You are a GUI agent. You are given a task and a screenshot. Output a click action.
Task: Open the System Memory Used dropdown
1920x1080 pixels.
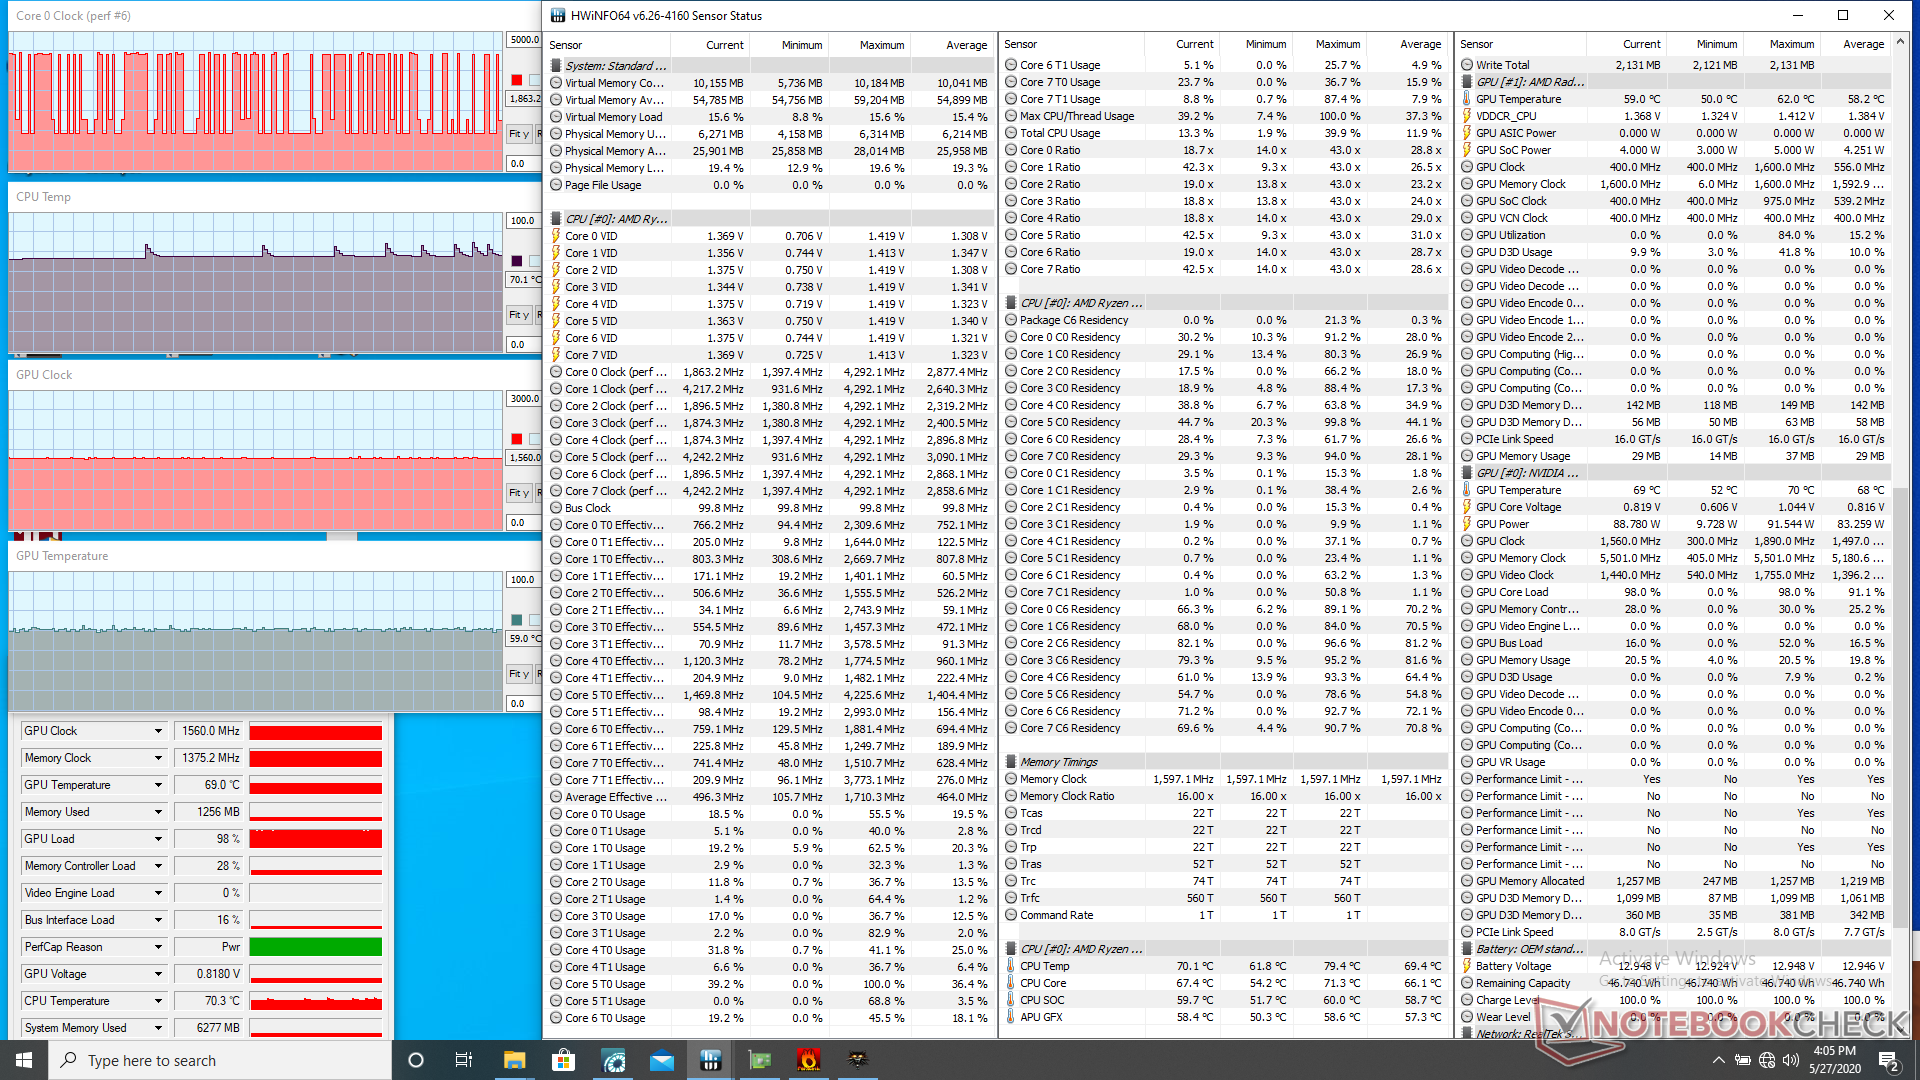(158, 1028)
